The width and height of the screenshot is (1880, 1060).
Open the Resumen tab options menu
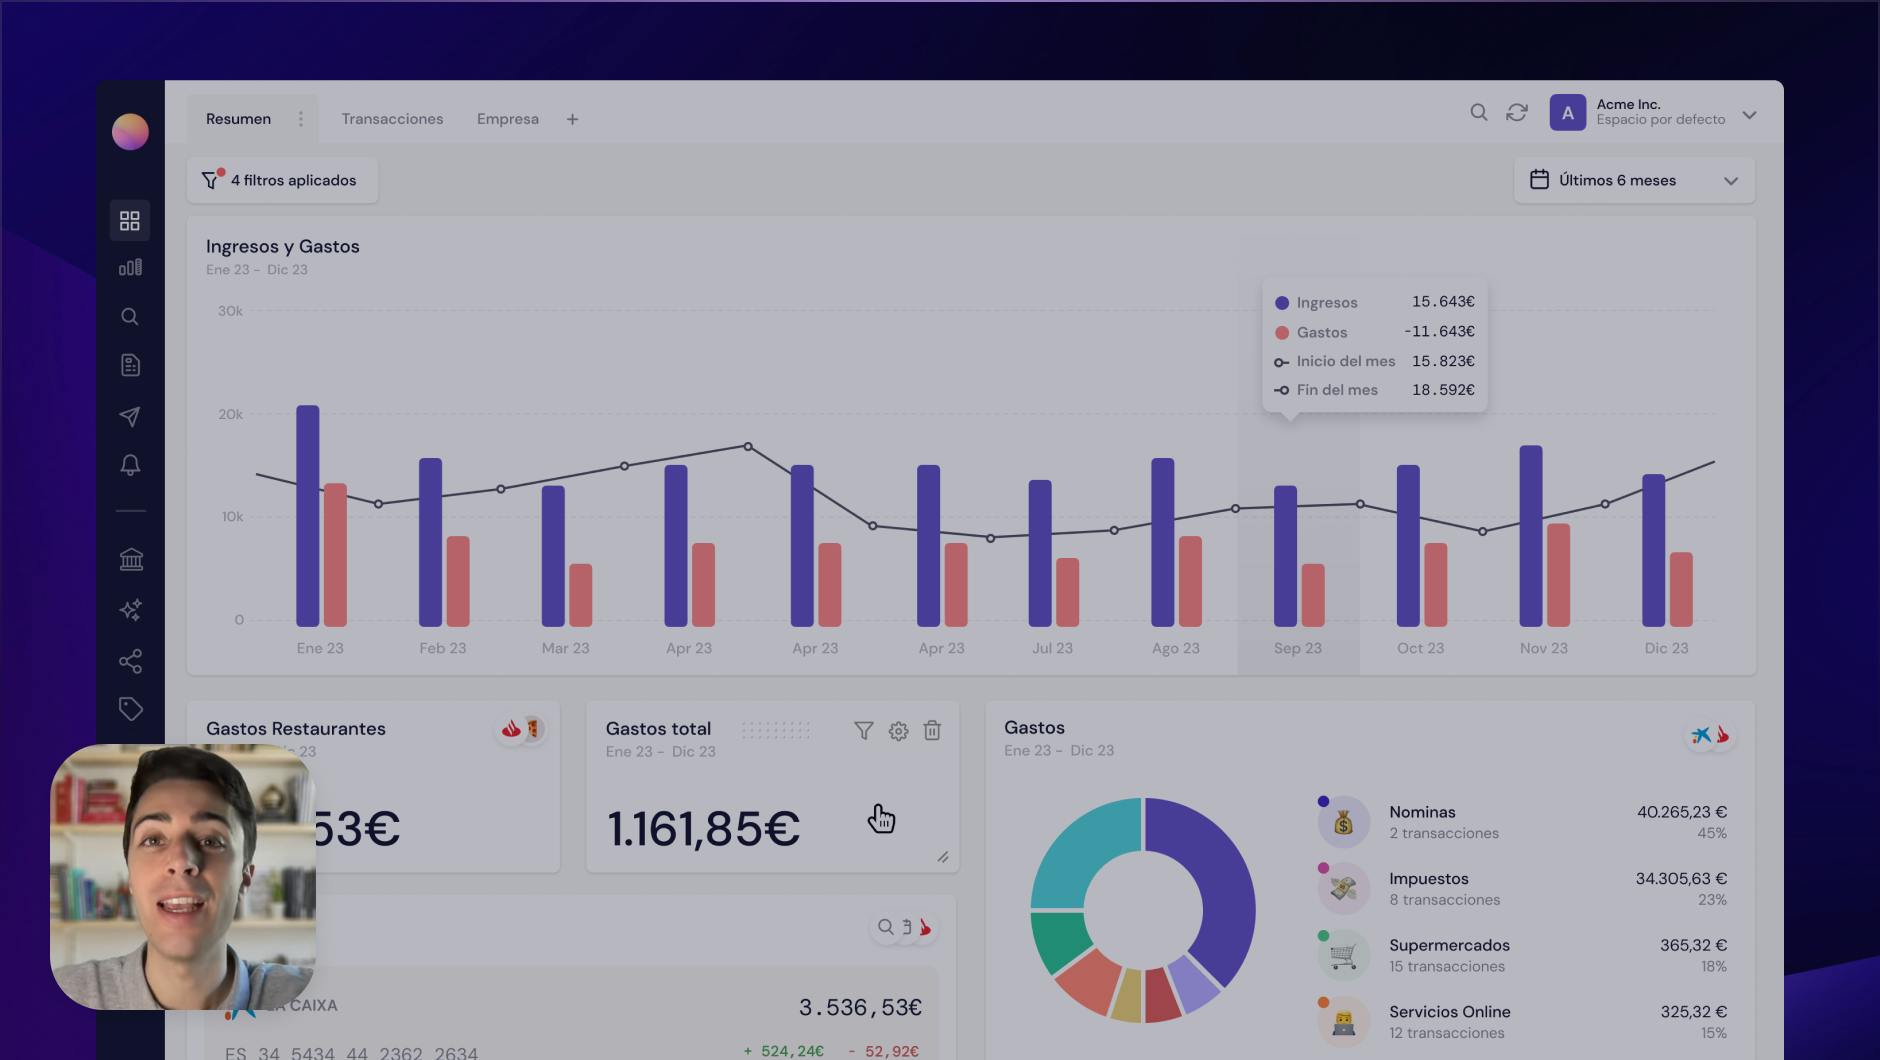(x=300, y=119)
